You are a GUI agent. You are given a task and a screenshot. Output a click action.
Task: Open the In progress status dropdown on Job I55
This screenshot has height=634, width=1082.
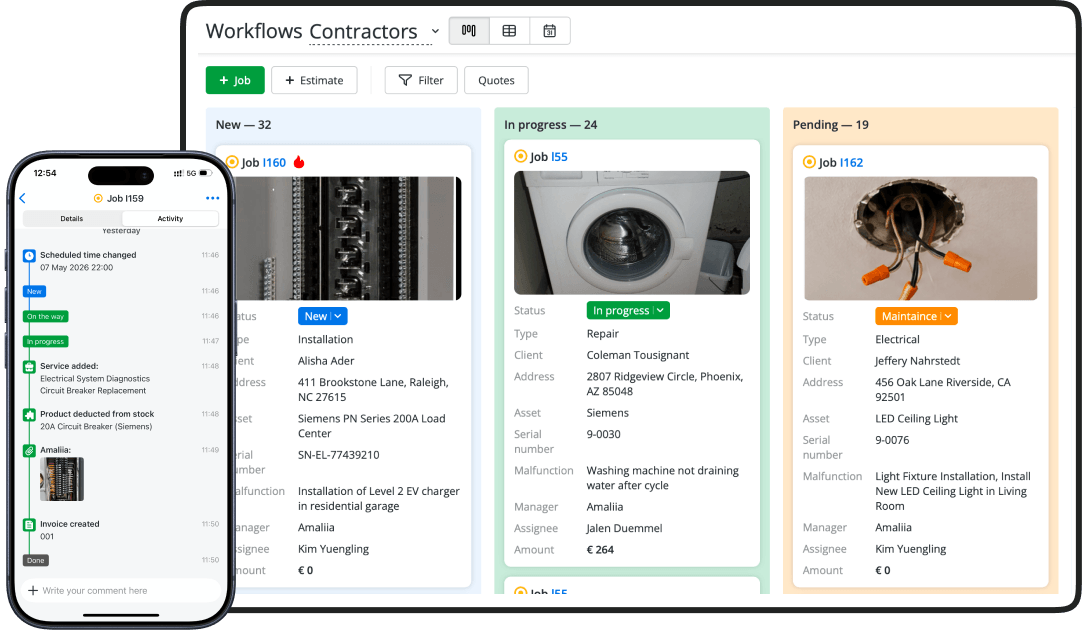[x=628, y=310]
